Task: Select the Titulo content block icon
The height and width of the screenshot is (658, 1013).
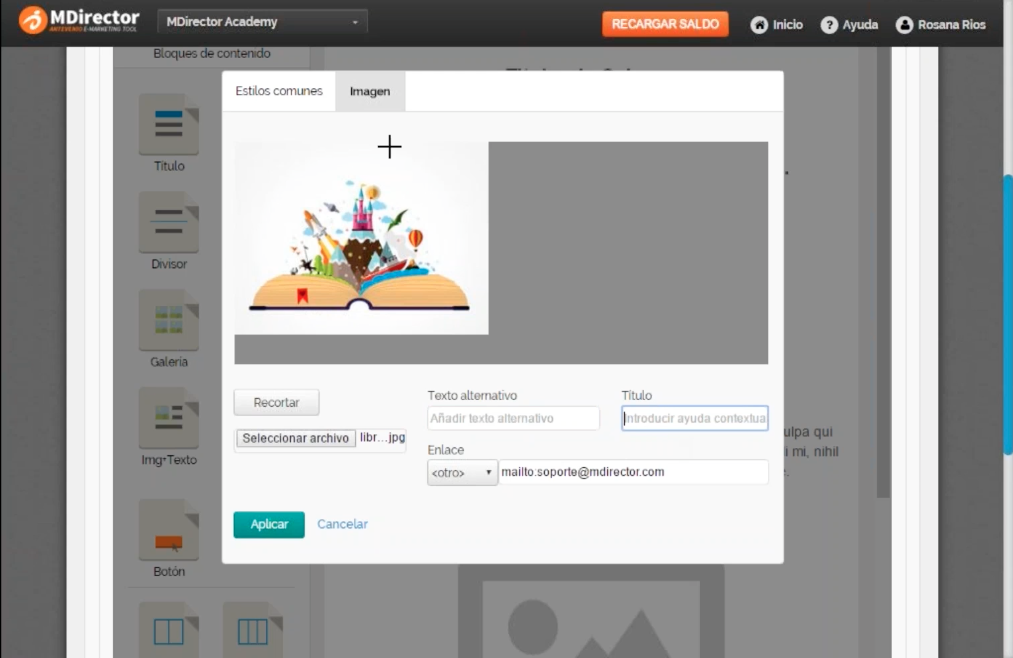Action: tap(169, 125)
